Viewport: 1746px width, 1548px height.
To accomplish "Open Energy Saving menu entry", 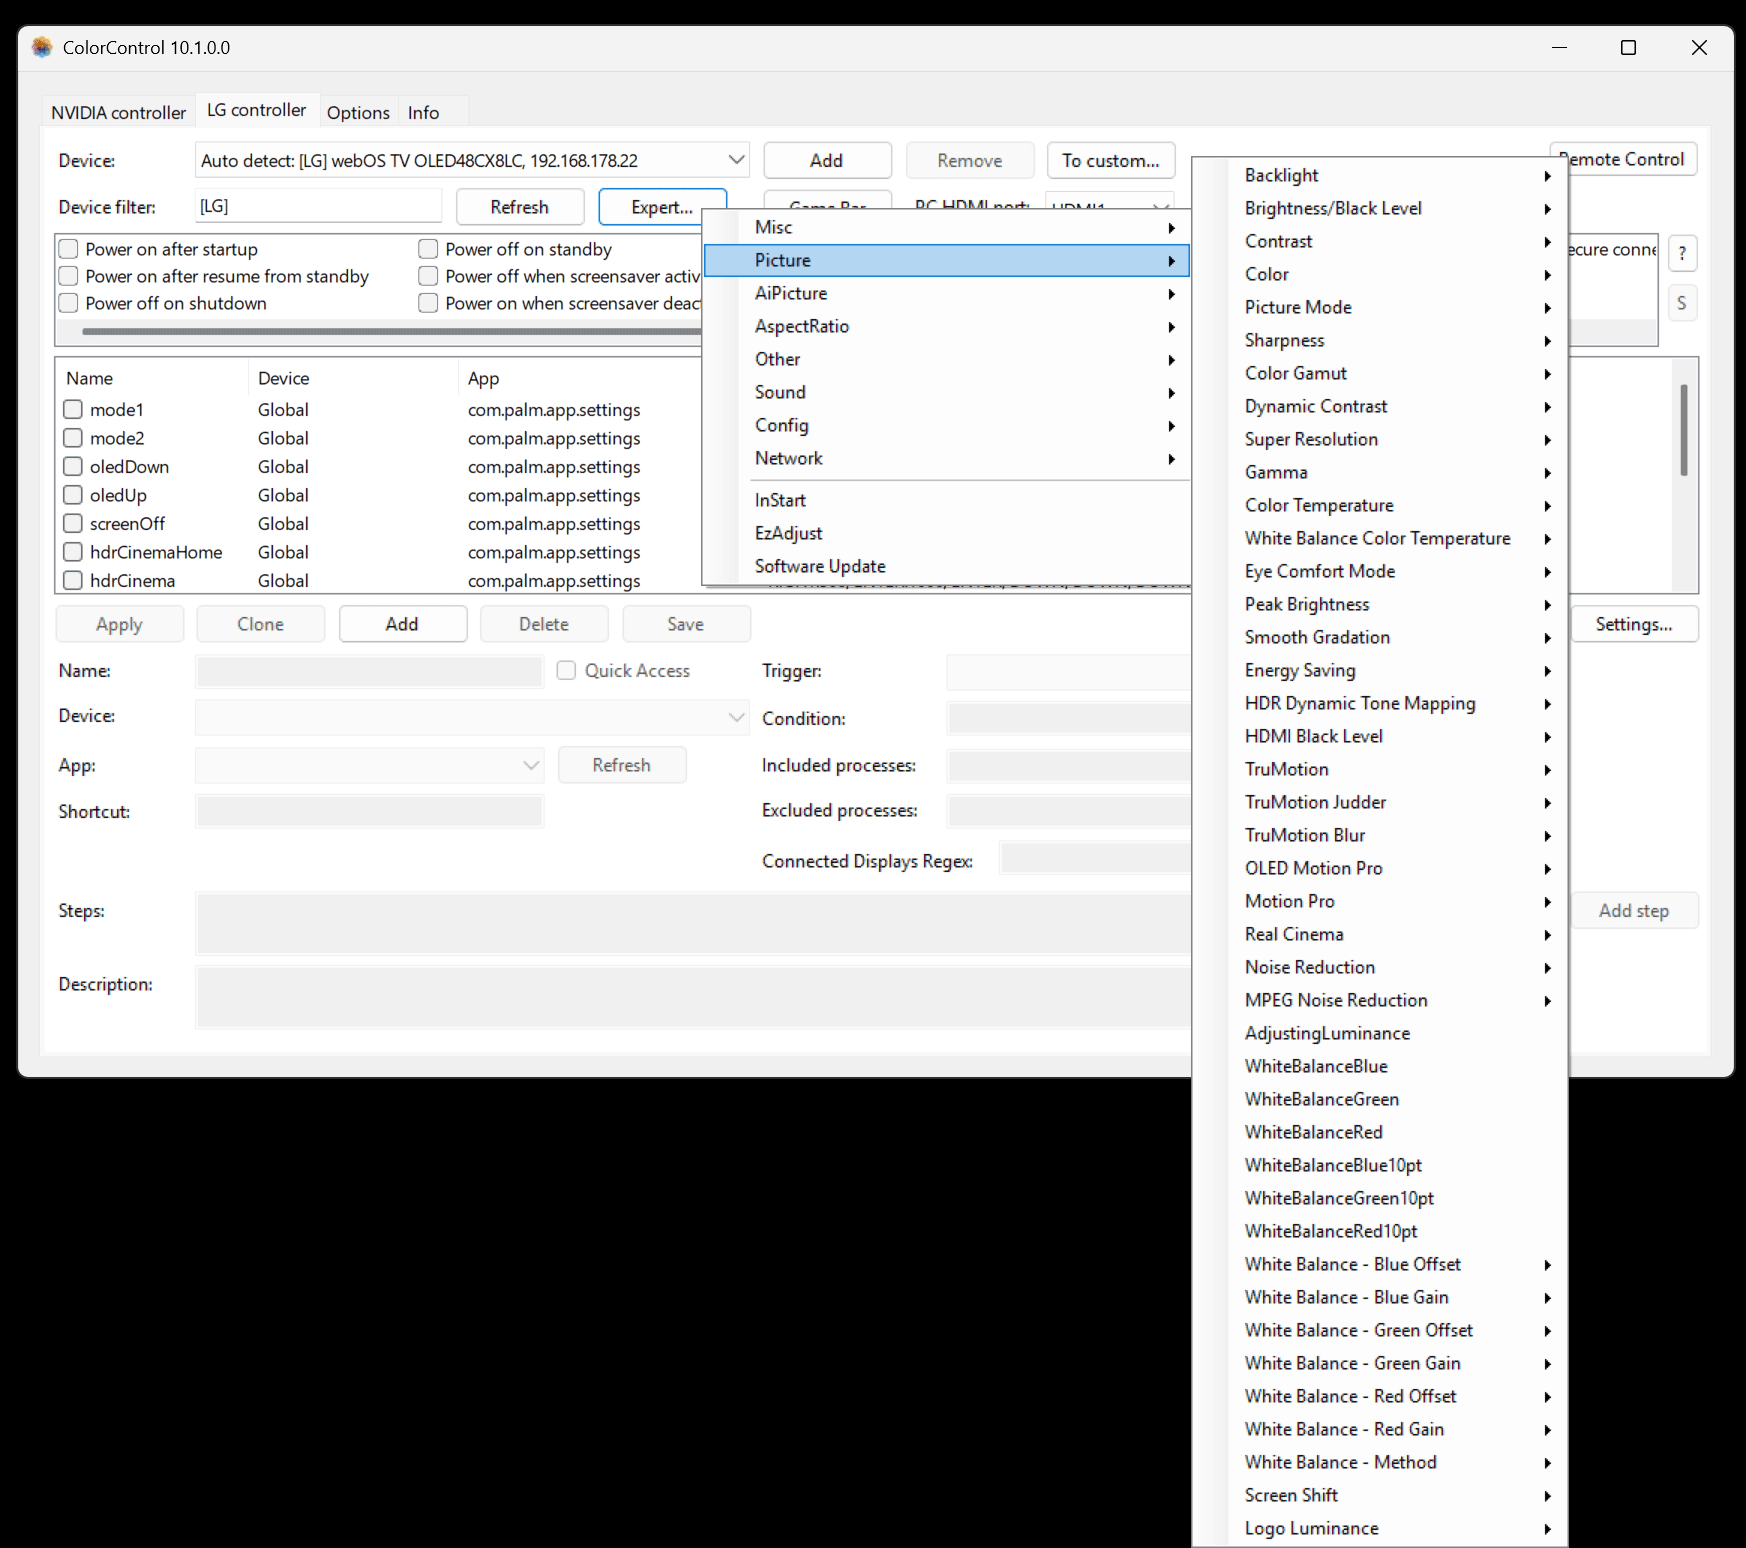I will pyautogui.click(x=1380, y=670).
